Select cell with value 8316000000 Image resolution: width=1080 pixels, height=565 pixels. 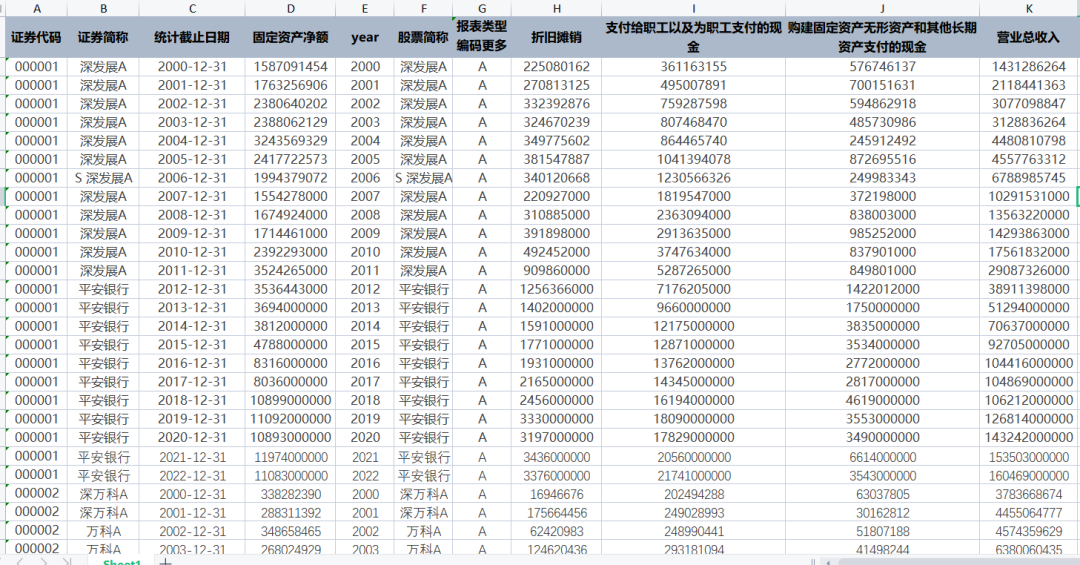(x=290, y=364)
